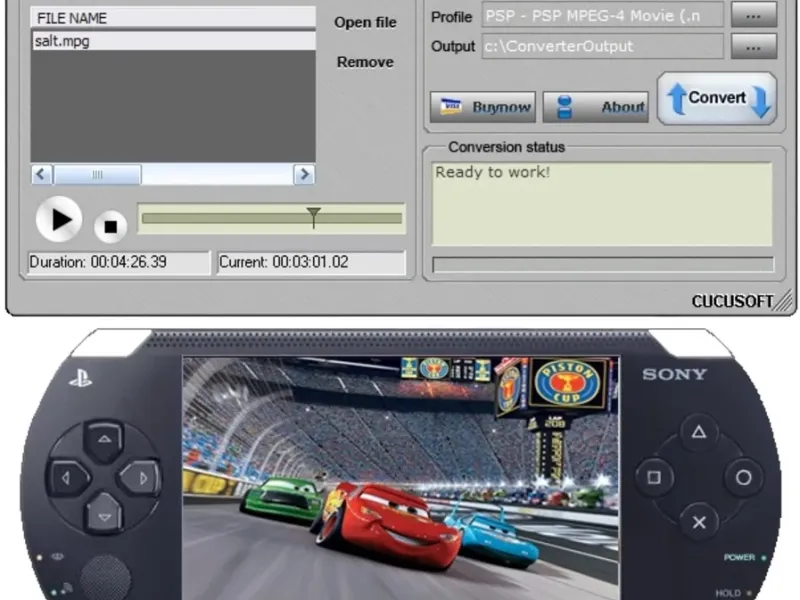
Task: Click the CUCUSOFT logo text
Action: (732, 302)
